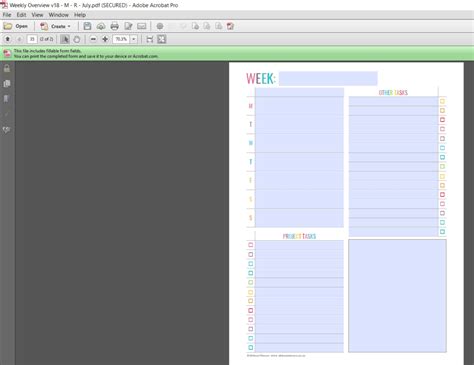Screen dimensions: 474x365
Task: Click the Sunday row field at bottom
Action: tap(299, 218)
